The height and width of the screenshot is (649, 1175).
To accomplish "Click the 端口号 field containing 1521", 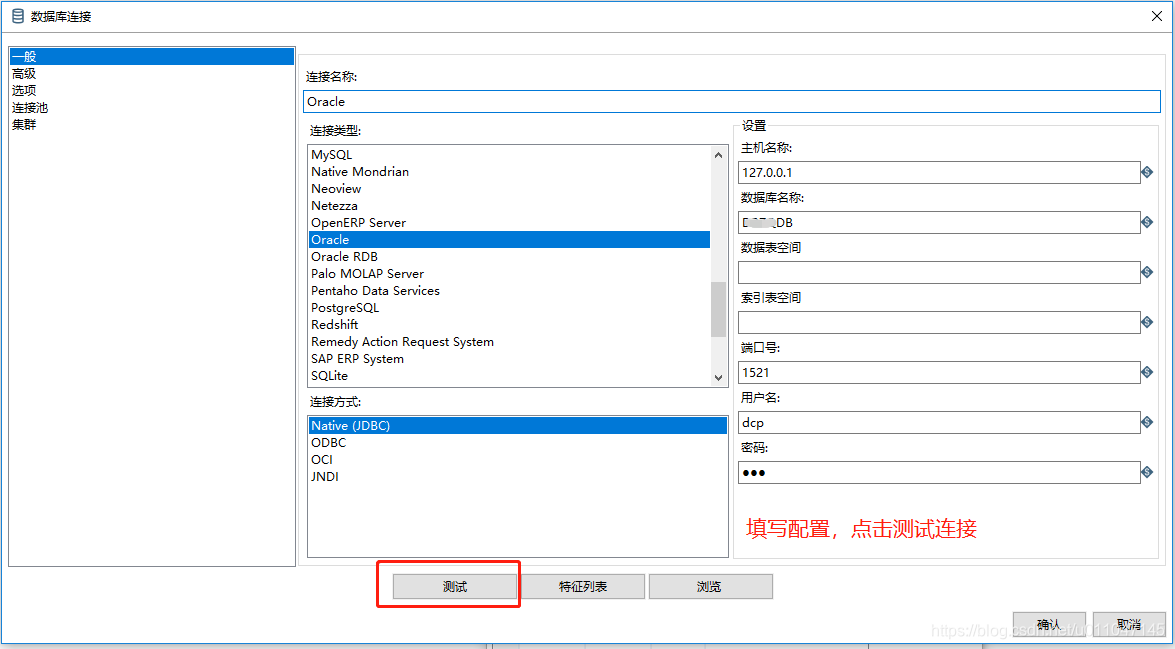I will coord(939,372).
